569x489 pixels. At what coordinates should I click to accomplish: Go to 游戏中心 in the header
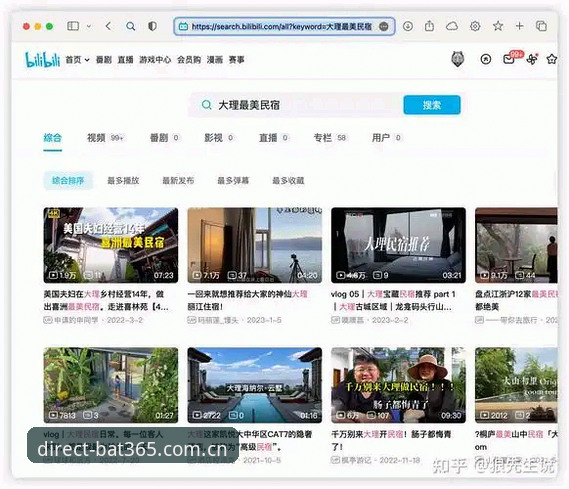[155, 59]
